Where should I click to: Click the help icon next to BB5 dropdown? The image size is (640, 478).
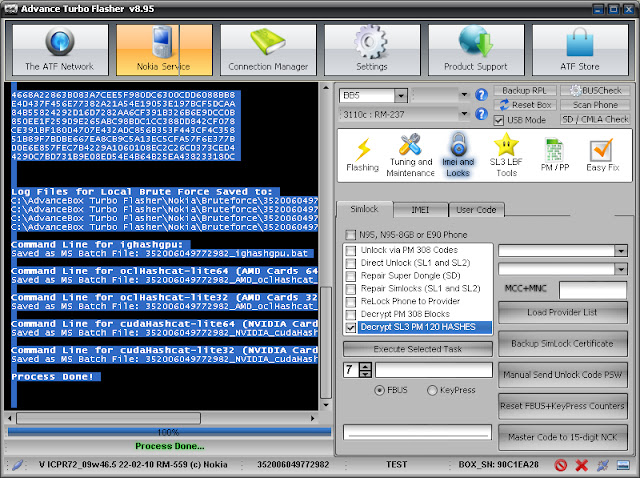pyautogui.click(x=482, y=95)
